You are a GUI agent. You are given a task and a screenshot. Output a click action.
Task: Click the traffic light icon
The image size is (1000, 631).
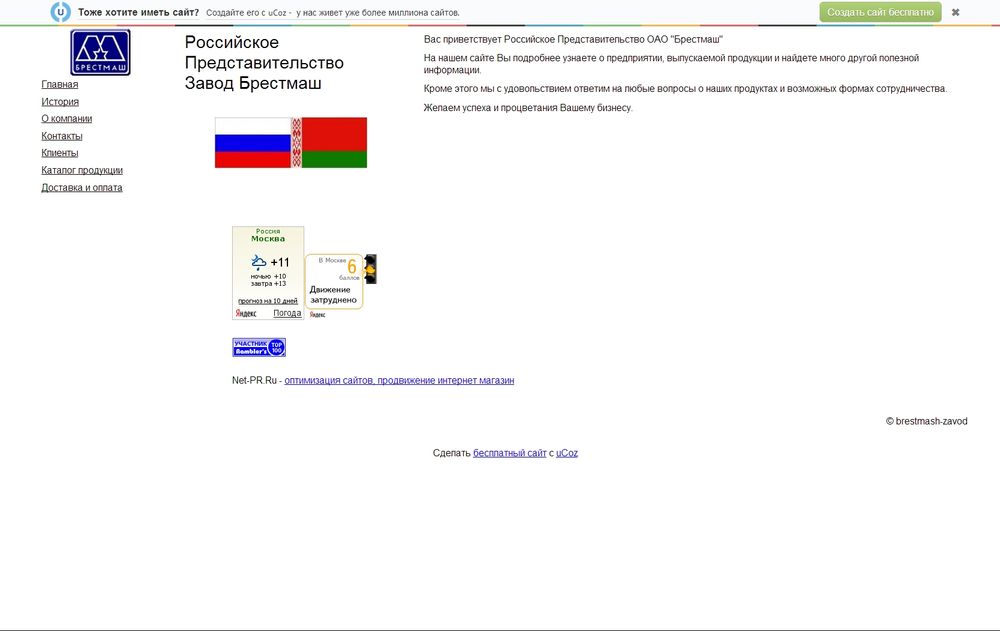coord(370,269)
